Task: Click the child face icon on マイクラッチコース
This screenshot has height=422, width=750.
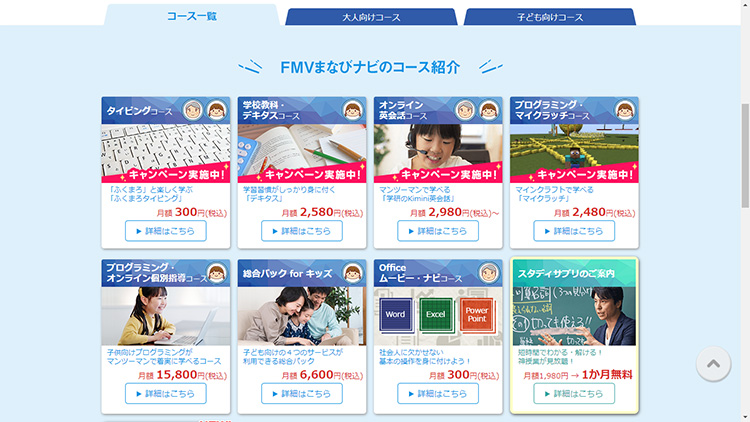Action: 625,111
